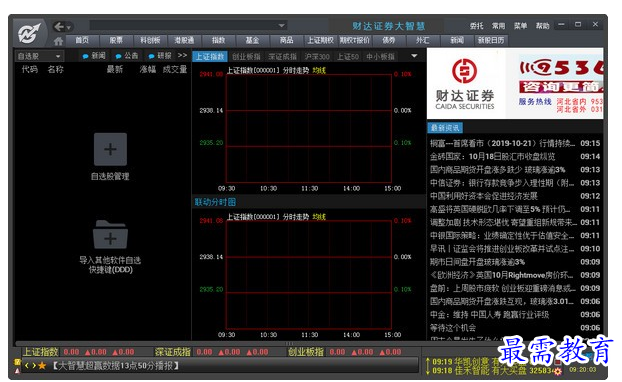Open the 股票 tab
This screenshot has height=382, width=622.
point(116,40)
